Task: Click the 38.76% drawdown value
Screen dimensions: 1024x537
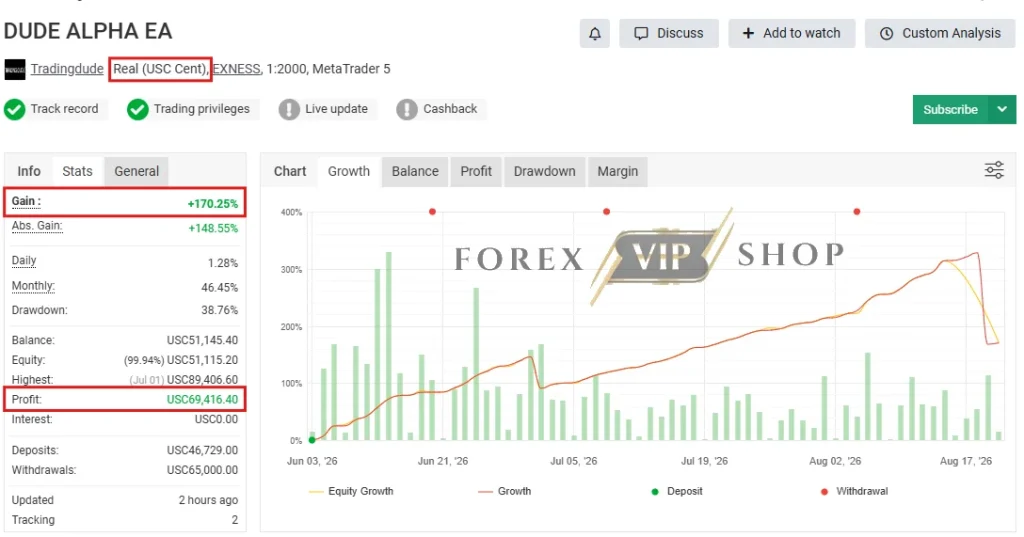Action: pos(219,310)
